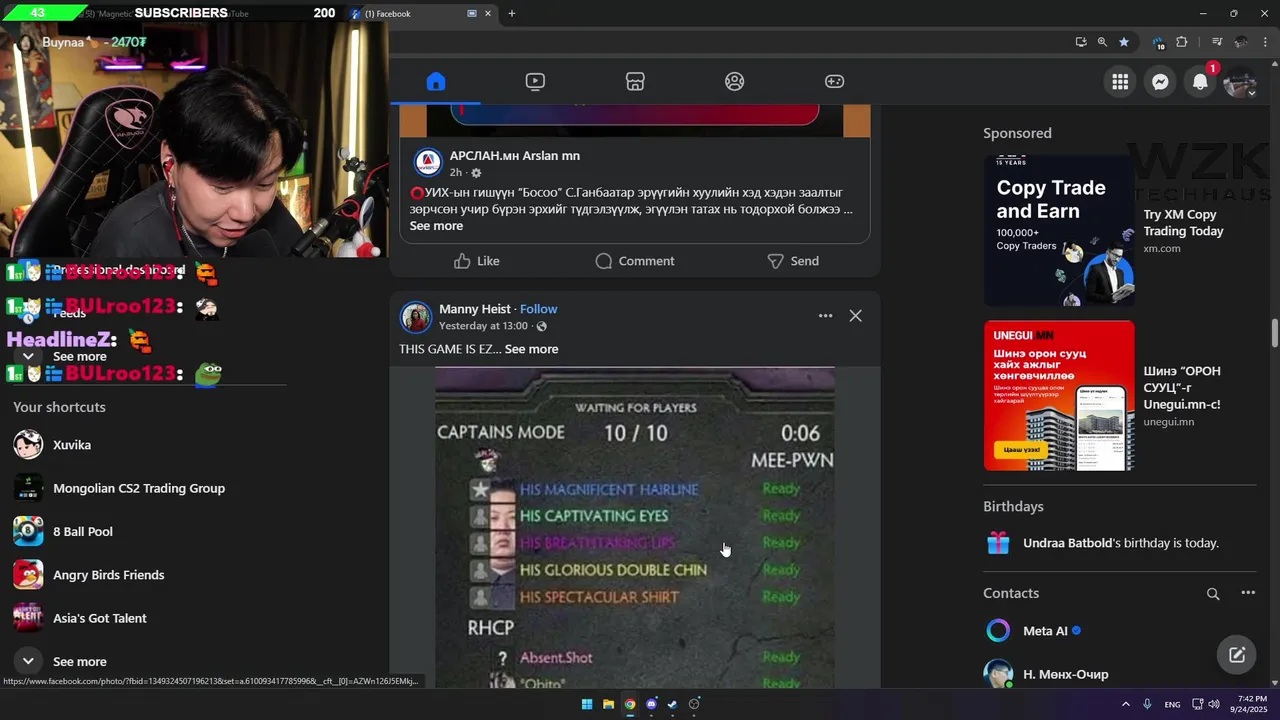Viewport: 1280px width, 720px height.
Task: Open Undraa Batbold birthday notice
Action: pyautogui.click(x=1120, y=543)
